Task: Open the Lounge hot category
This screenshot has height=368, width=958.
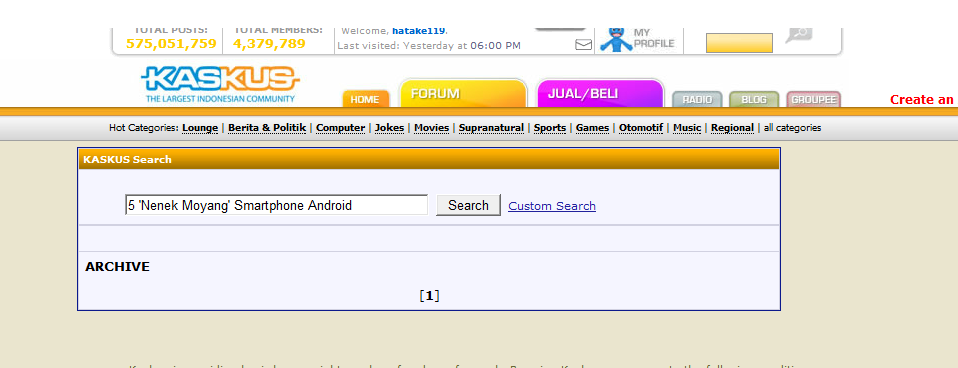Action: [200, 128]
